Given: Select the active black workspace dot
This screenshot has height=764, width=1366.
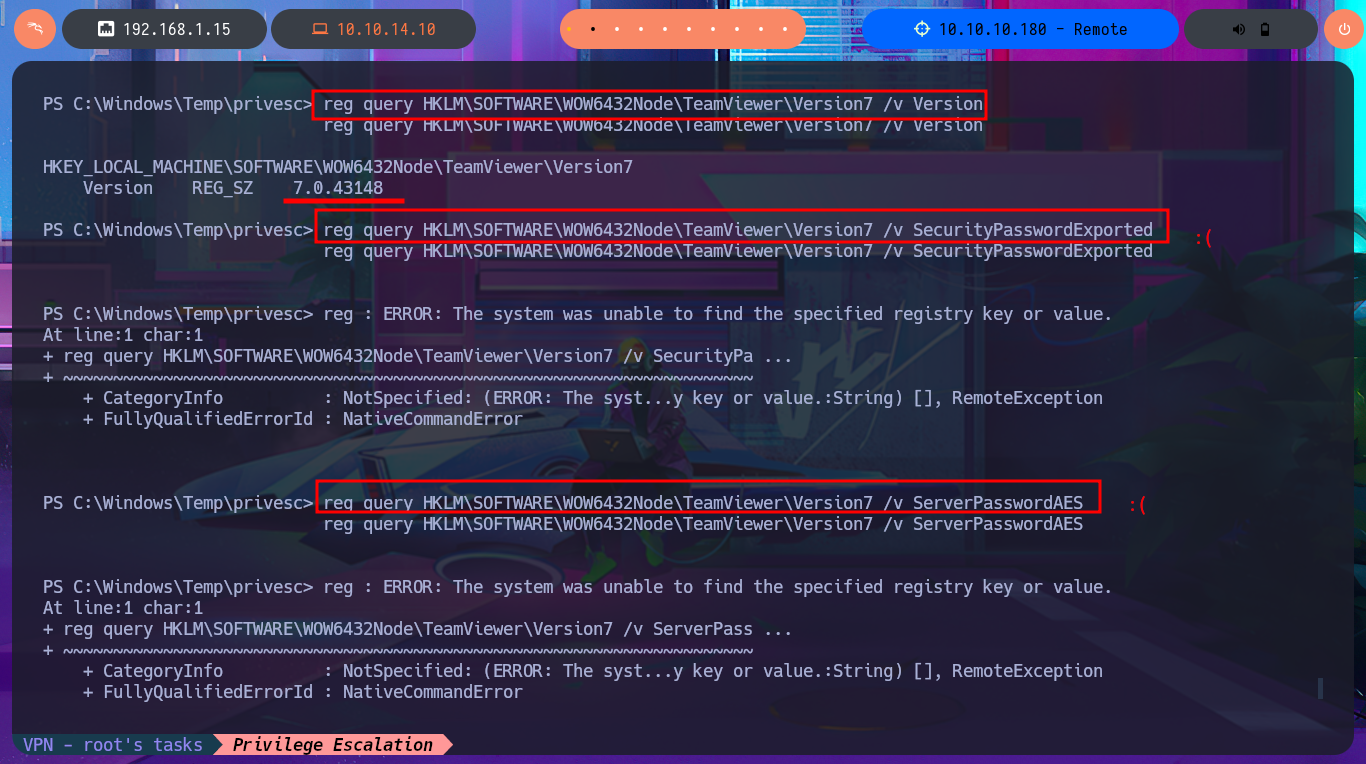Looking at the screenshot, I should tap(594, 30).
